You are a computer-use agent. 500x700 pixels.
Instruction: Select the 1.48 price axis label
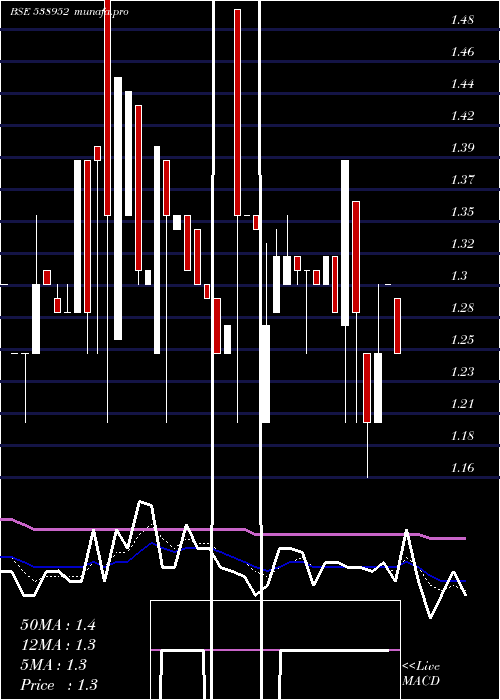click(x=462, y=20)
